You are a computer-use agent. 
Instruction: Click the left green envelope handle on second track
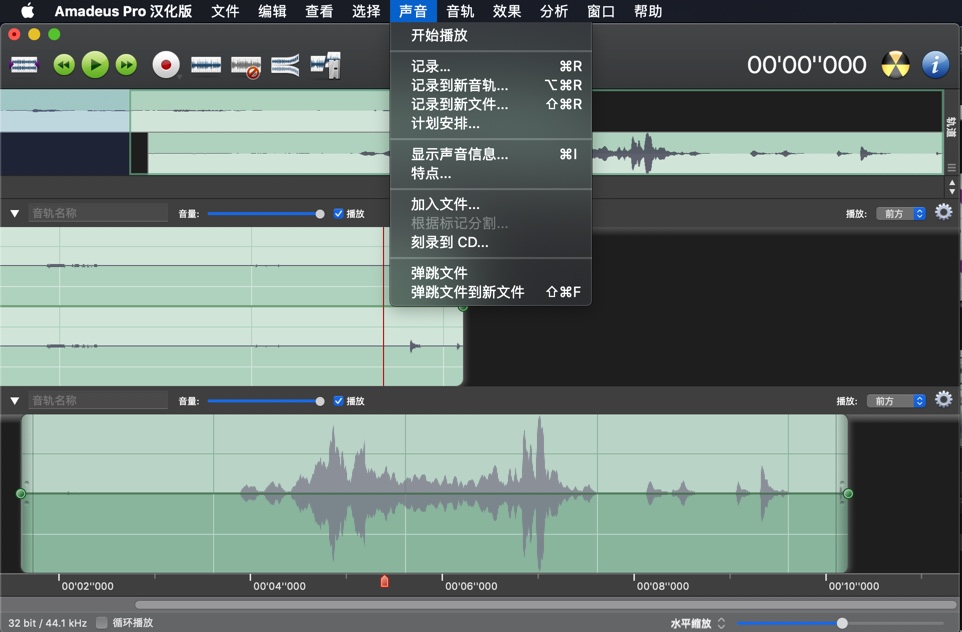pyautogui.click(x=21, y=493)
